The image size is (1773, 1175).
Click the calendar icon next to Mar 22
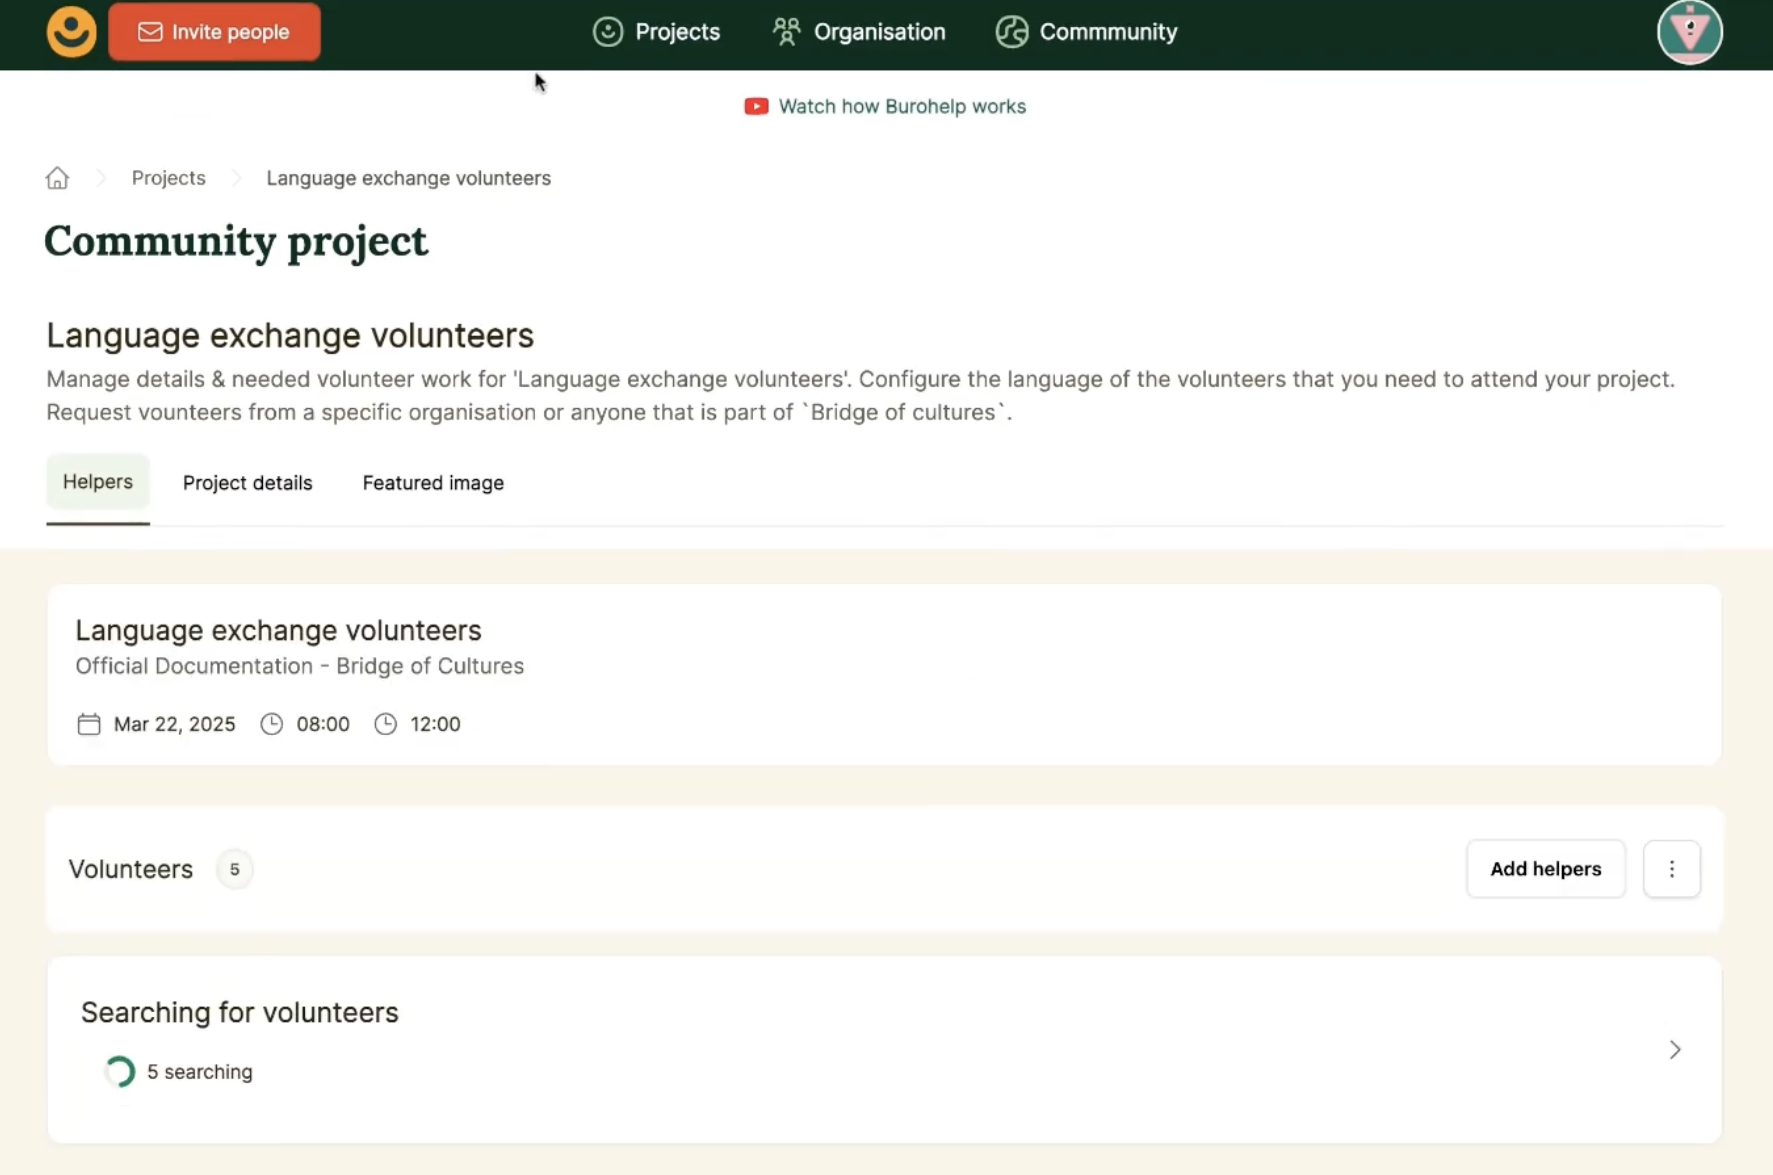coord(88,724)
